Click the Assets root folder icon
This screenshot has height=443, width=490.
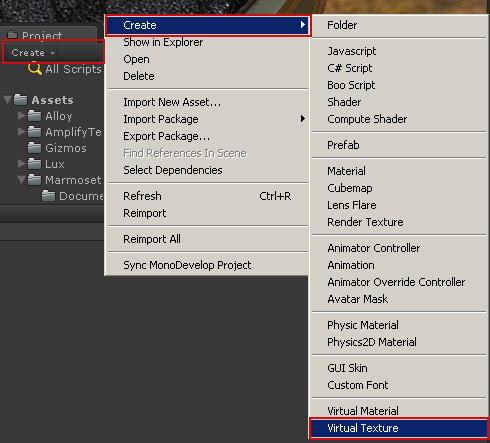[21, 100]
